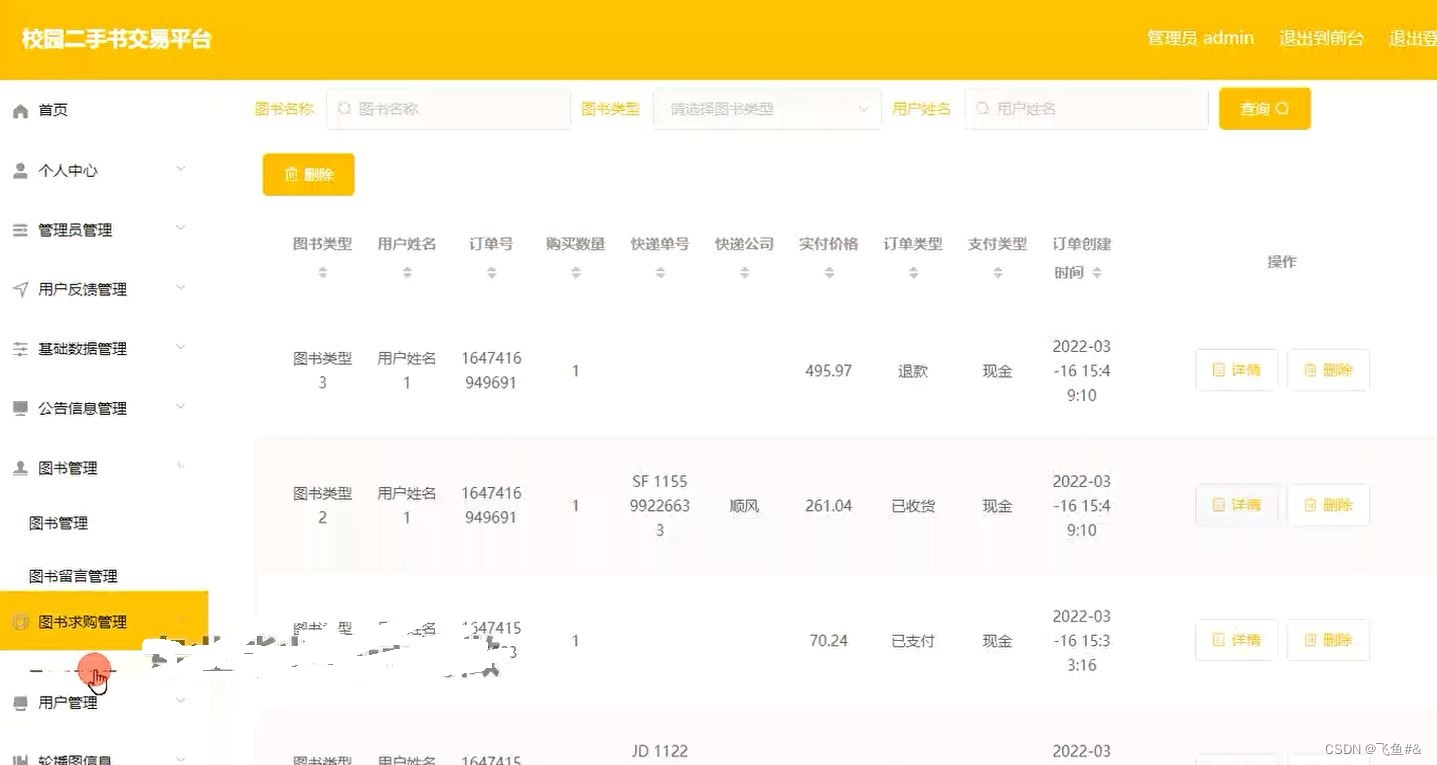Click the home icon beside 首页
Image resolution: width=1437 pixels, height=765 pixels.
(20, 111)
